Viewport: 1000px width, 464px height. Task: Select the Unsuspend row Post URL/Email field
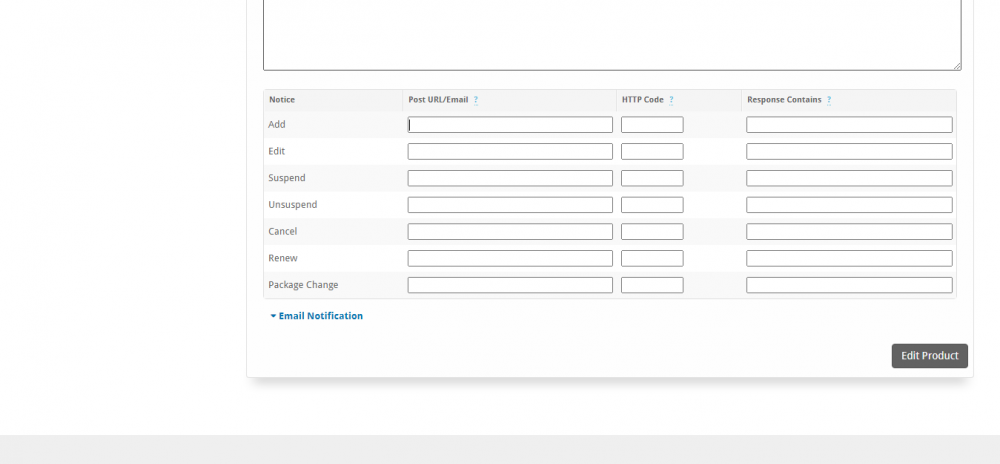coord(510,205)
